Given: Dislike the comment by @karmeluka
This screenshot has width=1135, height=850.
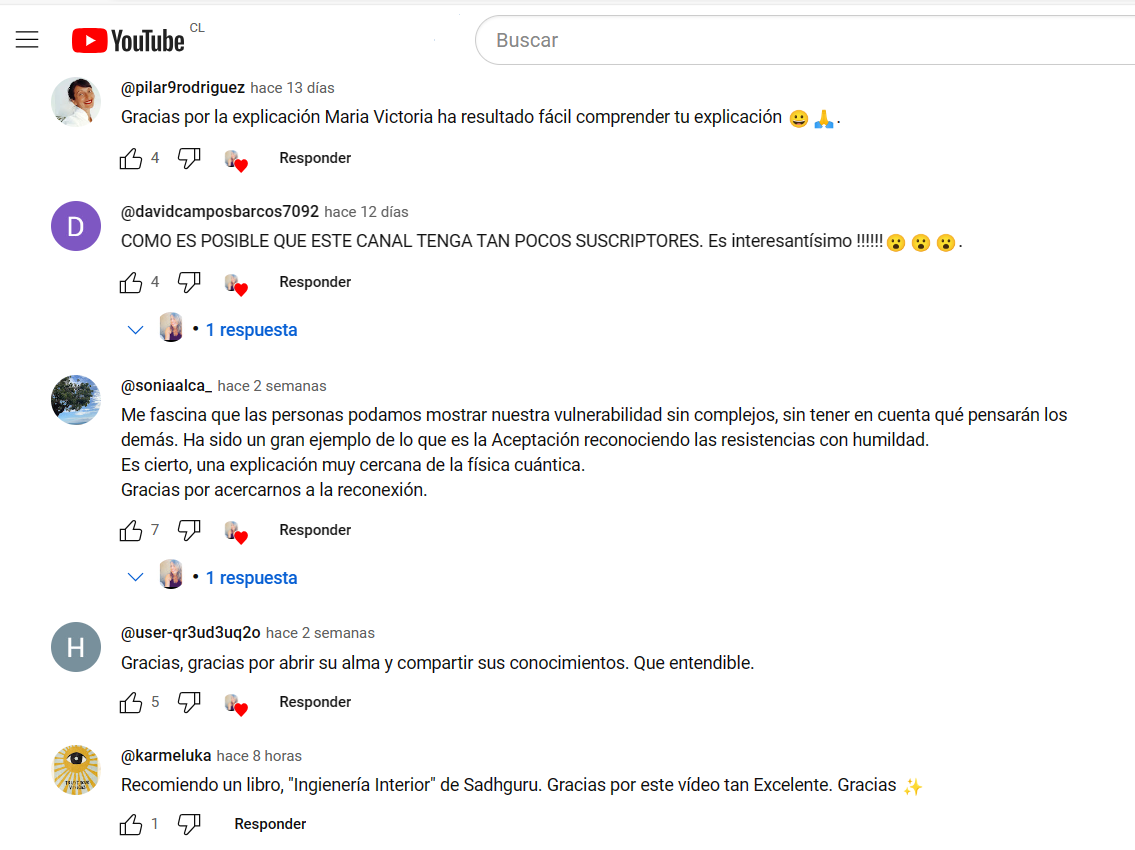Looking at the screenshot, I should pos(189,825).
